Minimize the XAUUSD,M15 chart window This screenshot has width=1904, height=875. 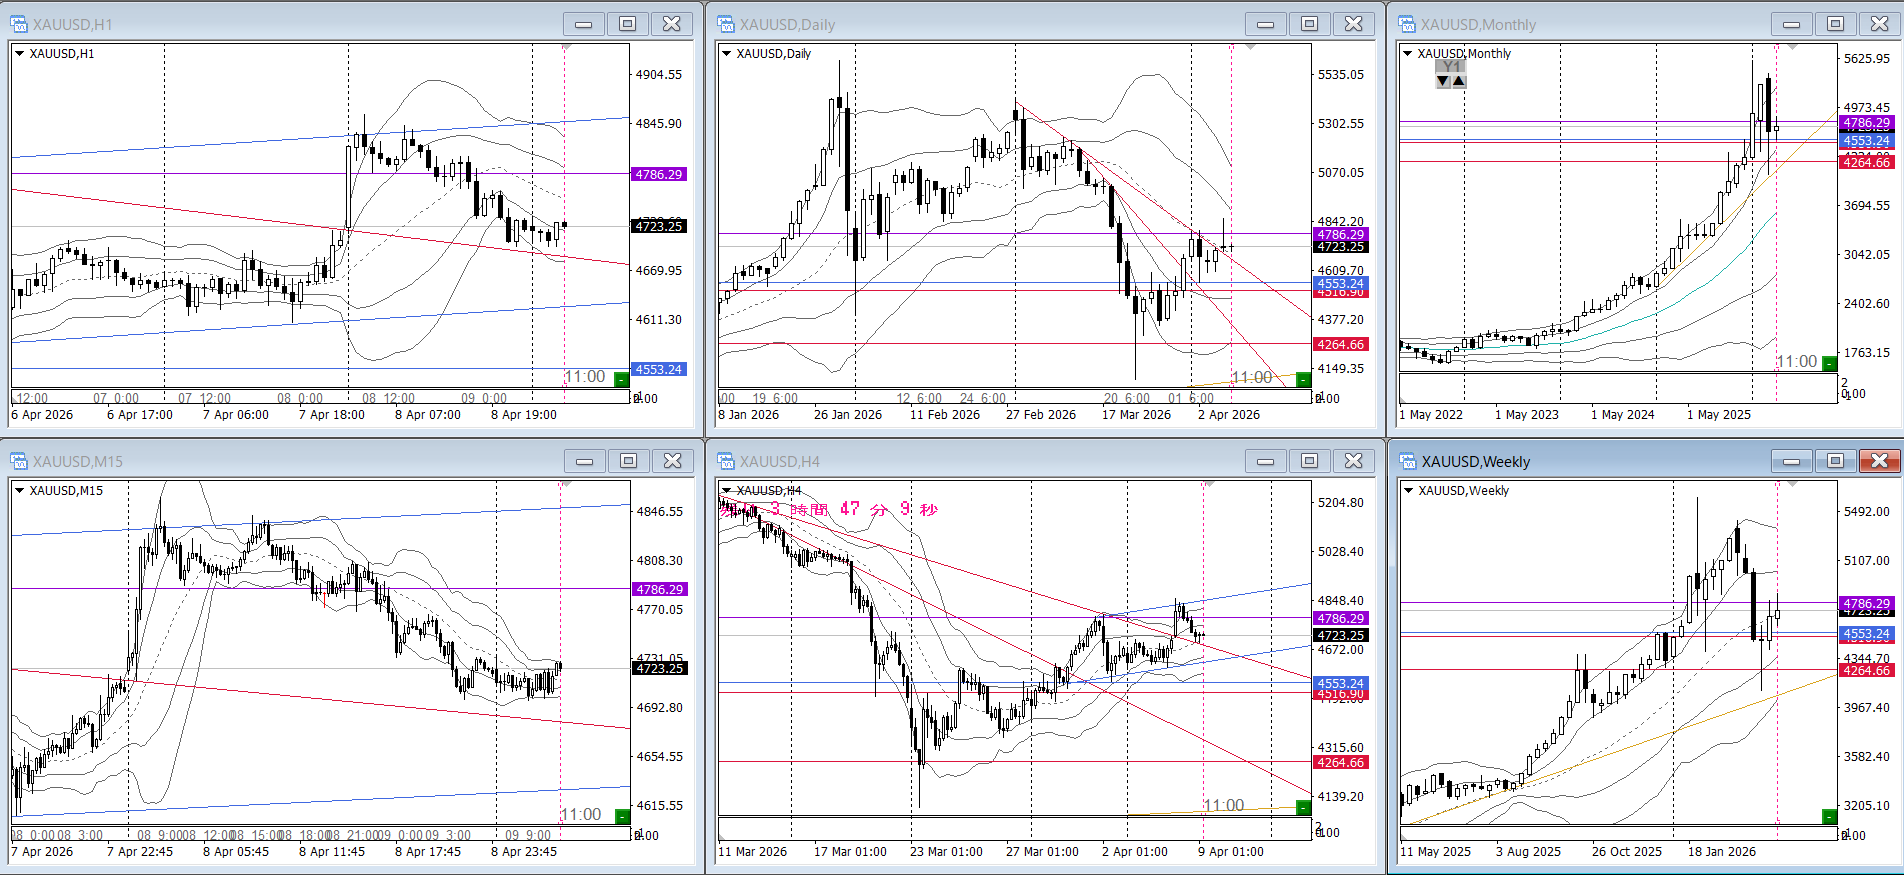coord(584,461)
